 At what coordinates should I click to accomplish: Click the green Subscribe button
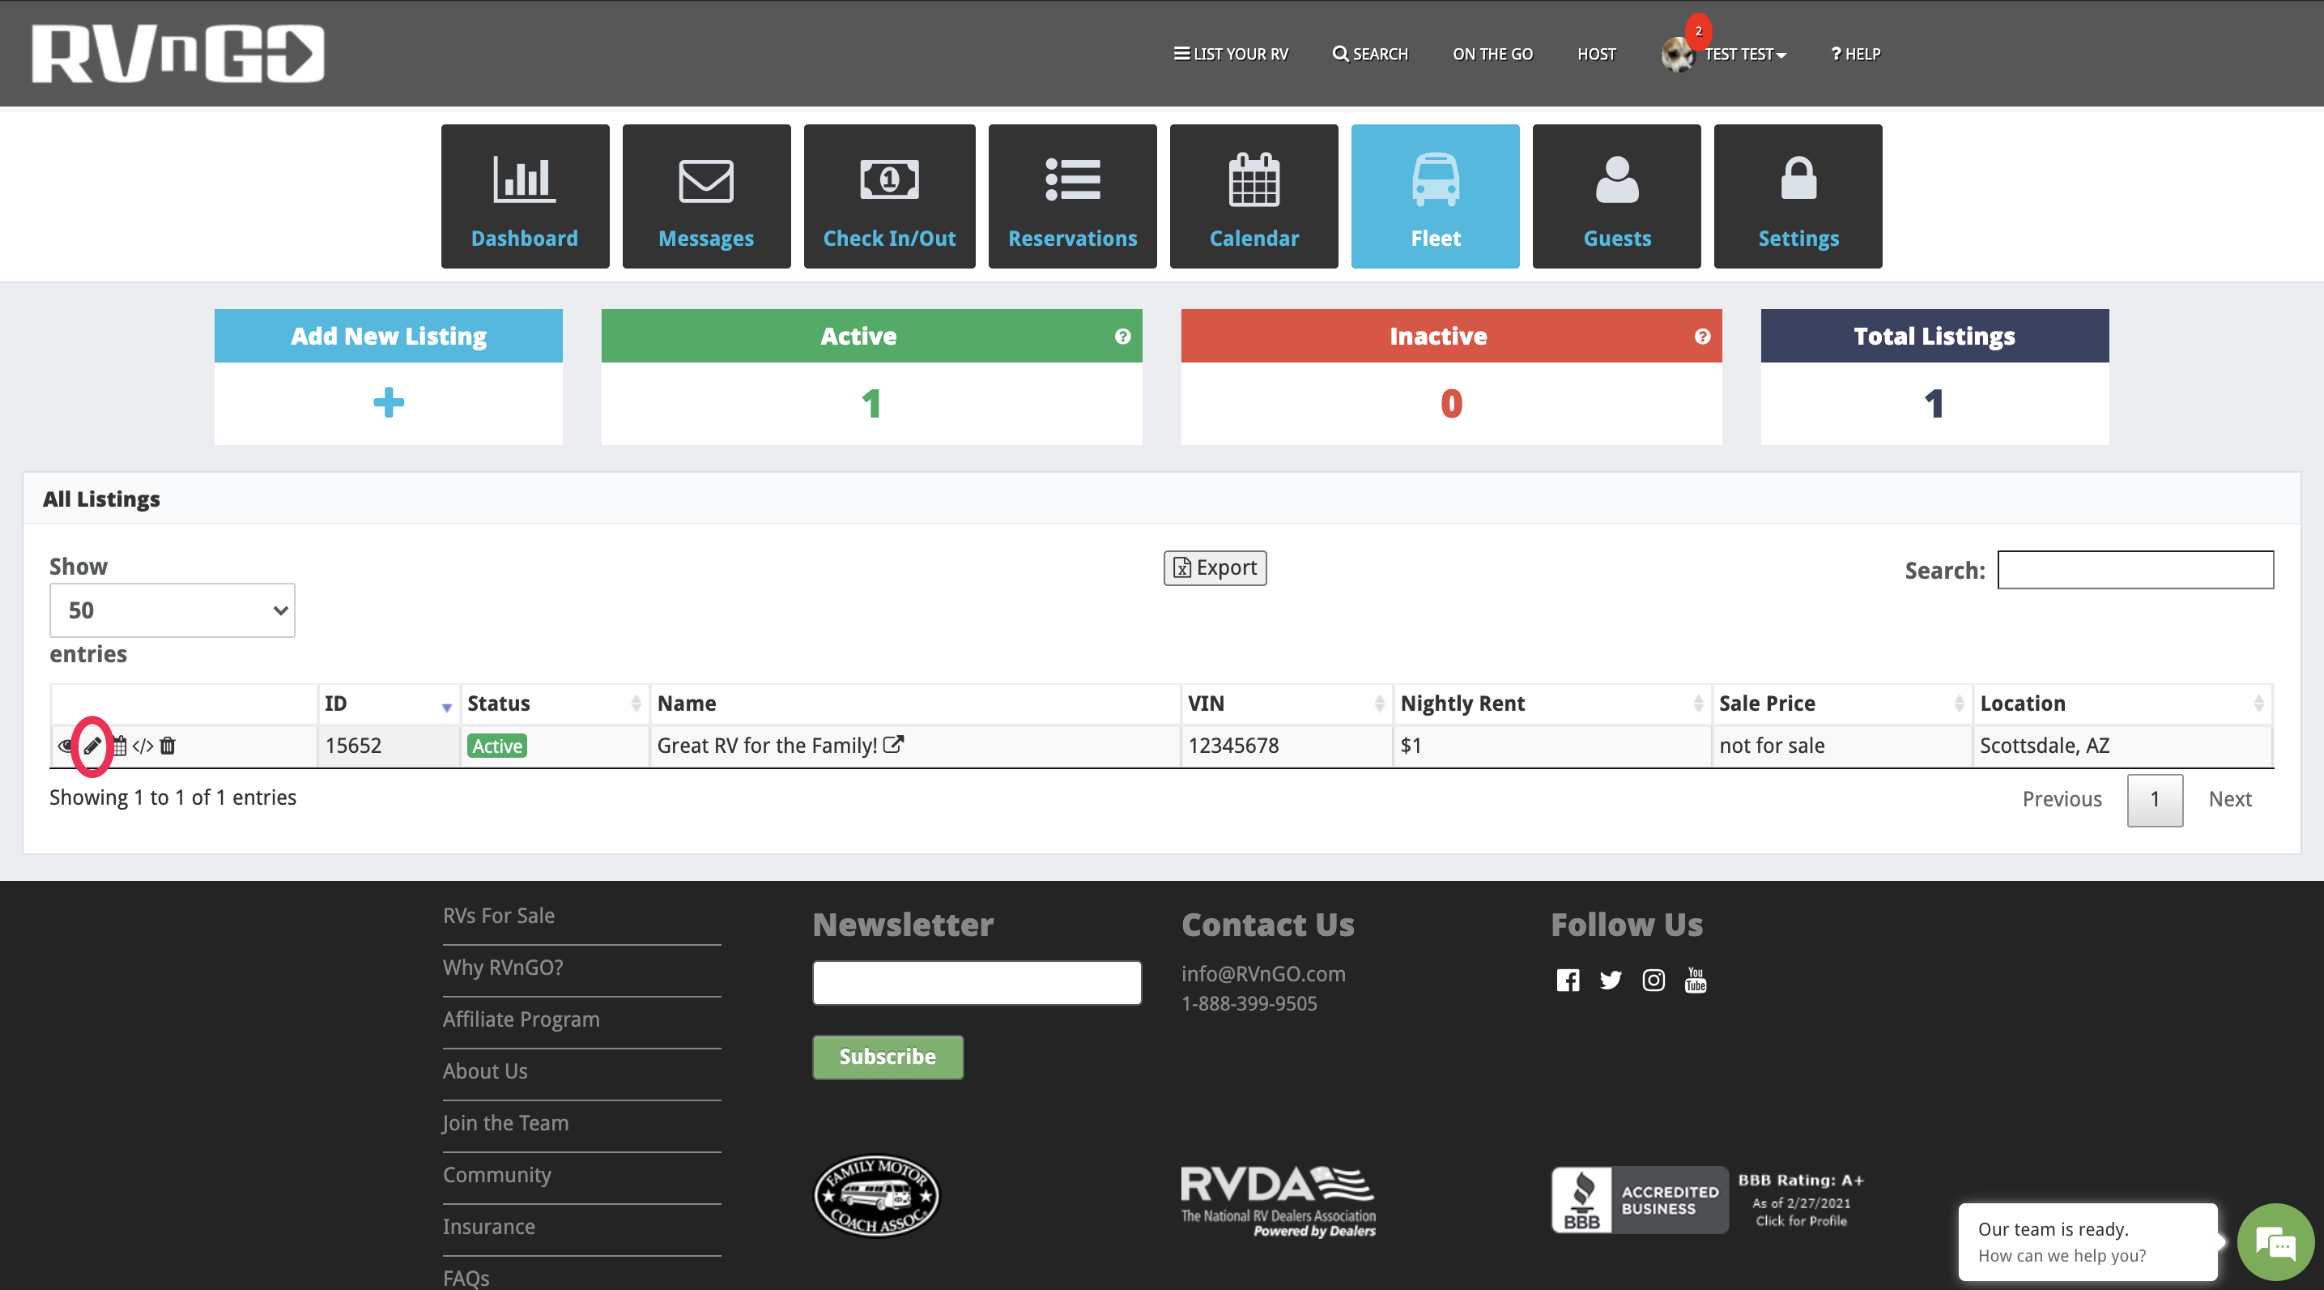887,1057
